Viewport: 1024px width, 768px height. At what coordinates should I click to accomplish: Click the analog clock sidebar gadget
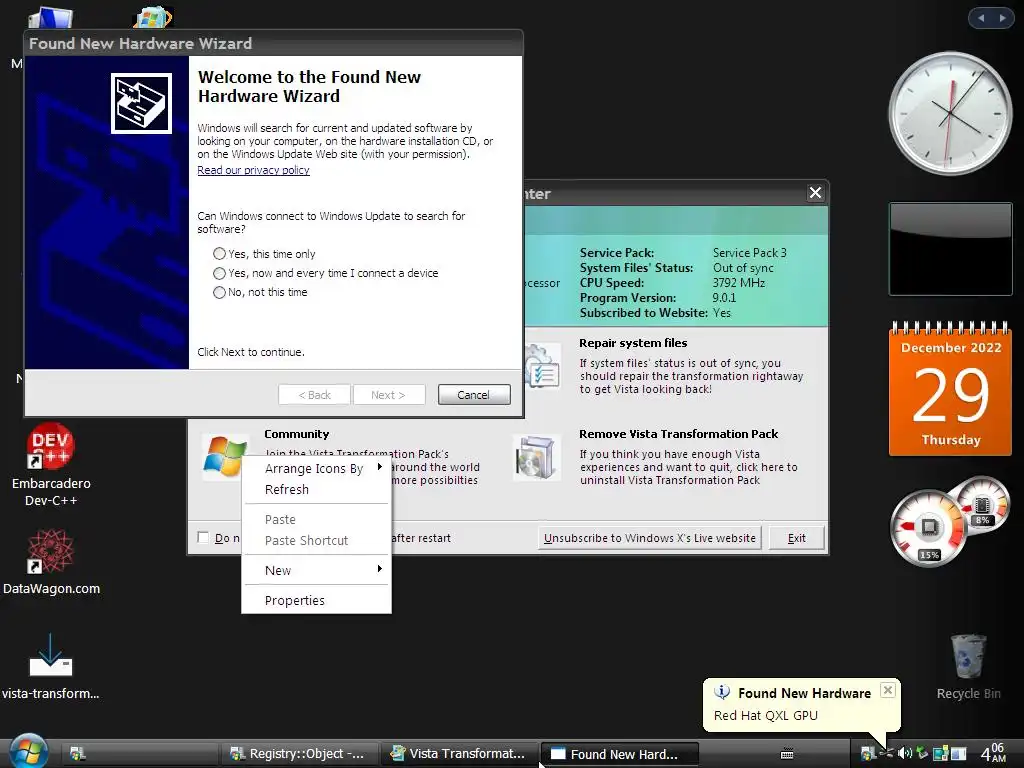(x=950, y=113)
